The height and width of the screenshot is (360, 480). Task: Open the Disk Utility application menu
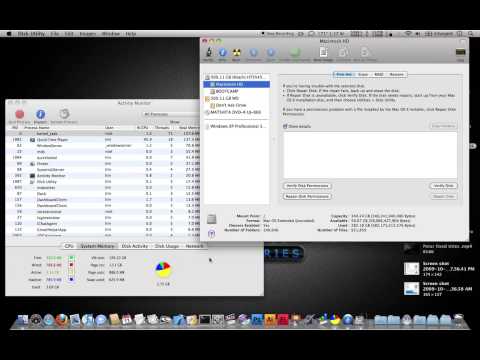click(31, 34)
